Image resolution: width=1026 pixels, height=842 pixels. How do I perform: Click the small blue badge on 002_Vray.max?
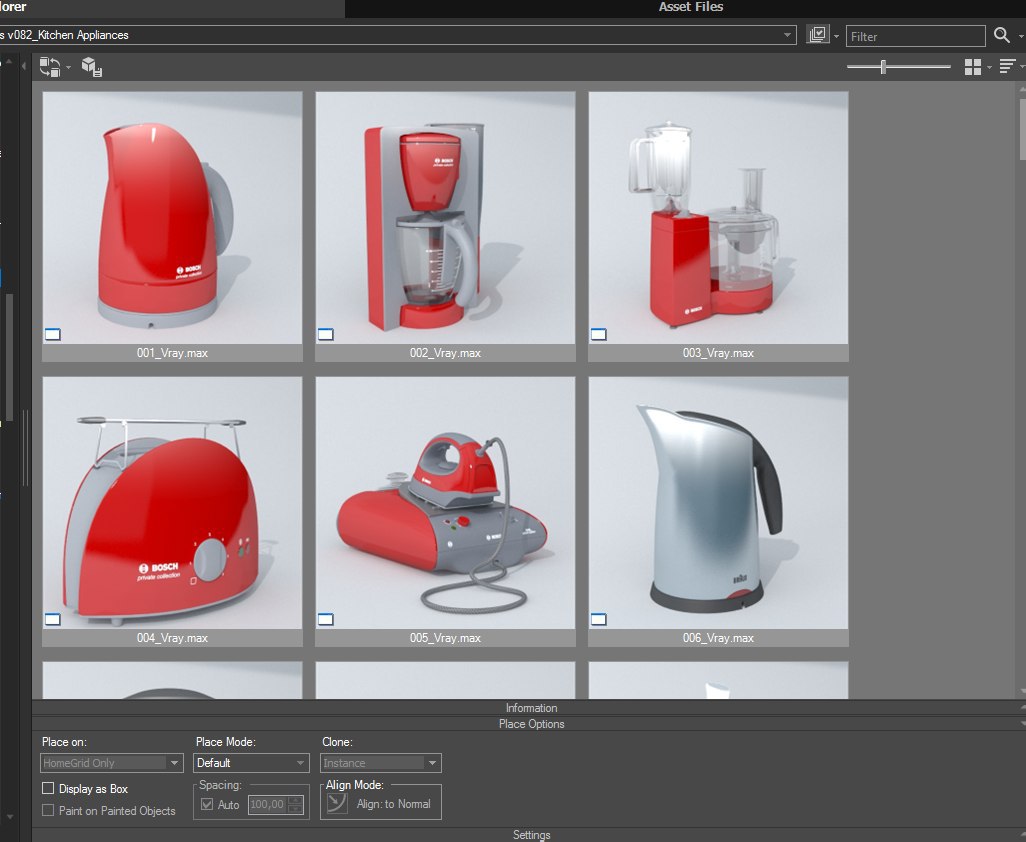point(325,335)
